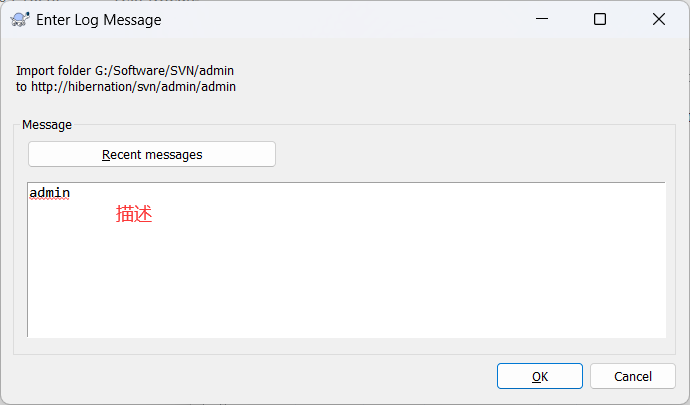Place cursor right after the admin text
This screenshot has width=690, height=405.
click(x=71, y=193)
